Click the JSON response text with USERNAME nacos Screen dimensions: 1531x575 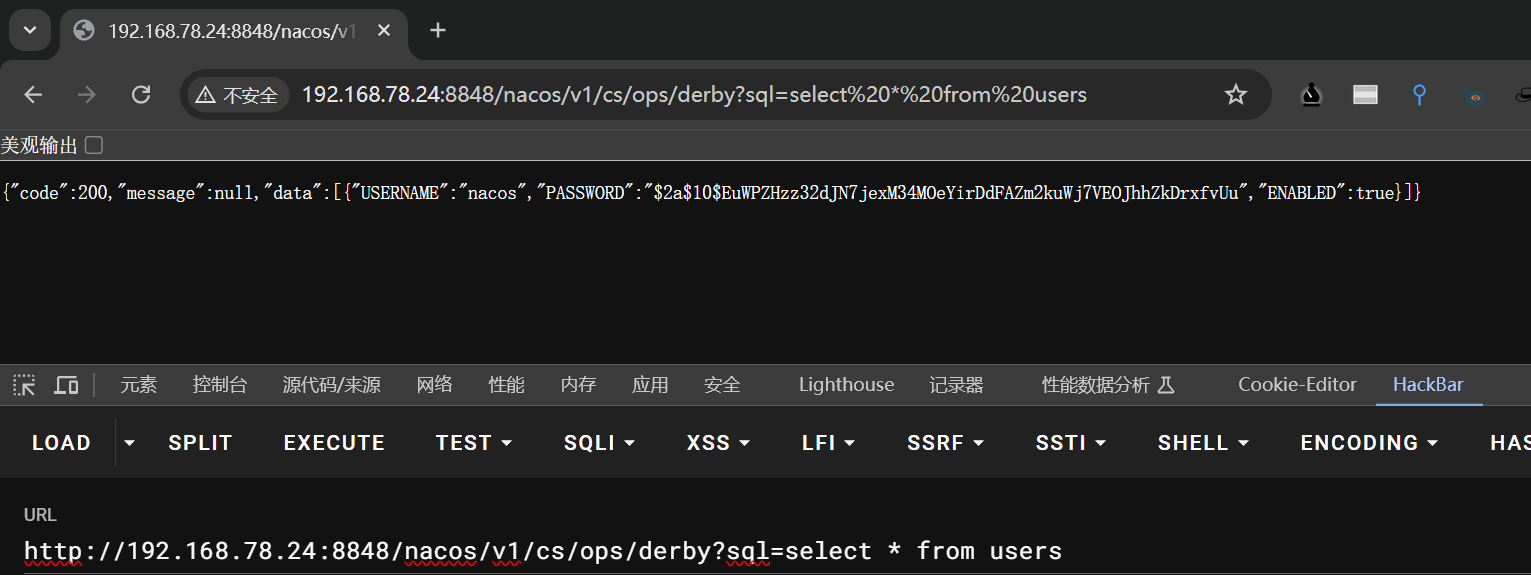click(711, 193)
